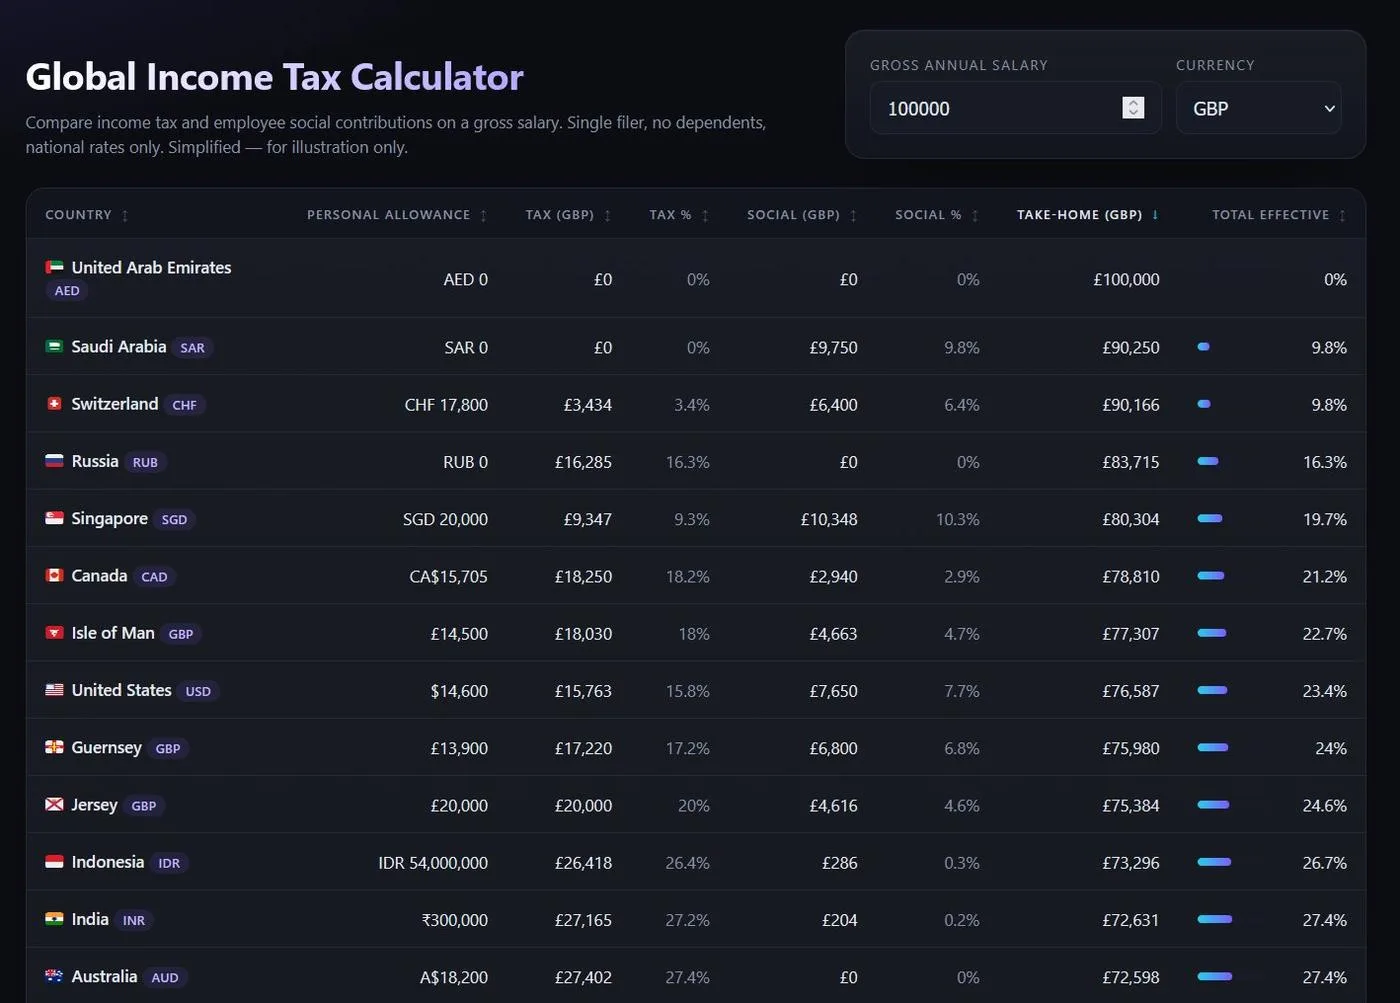Click the ₹300,000 allowance cell
1400x1003 pixels.
[455, 920]
